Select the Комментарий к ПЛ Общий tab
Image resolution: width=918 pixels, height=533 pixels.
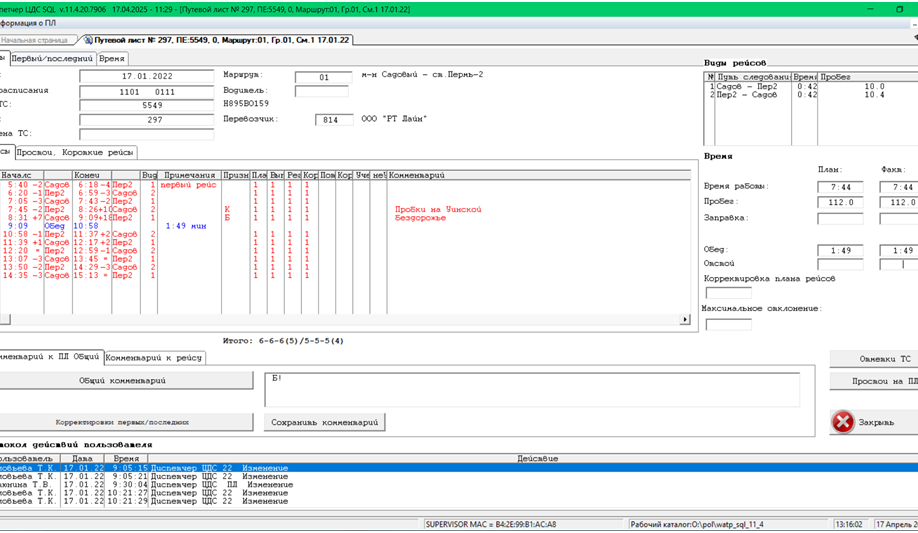tap(50, 356)
